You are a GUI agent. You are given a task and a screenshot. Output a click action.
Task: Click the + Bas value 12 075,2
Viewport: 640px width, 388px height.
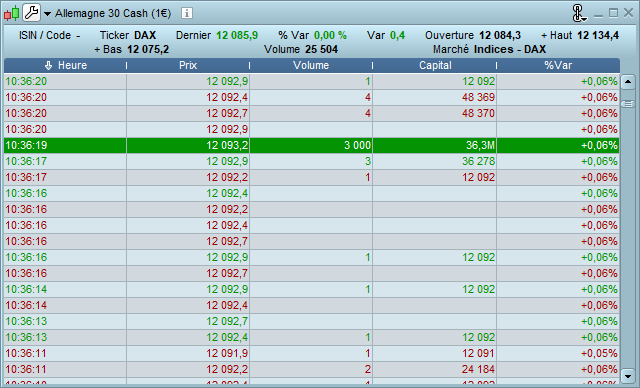[148, 49]
